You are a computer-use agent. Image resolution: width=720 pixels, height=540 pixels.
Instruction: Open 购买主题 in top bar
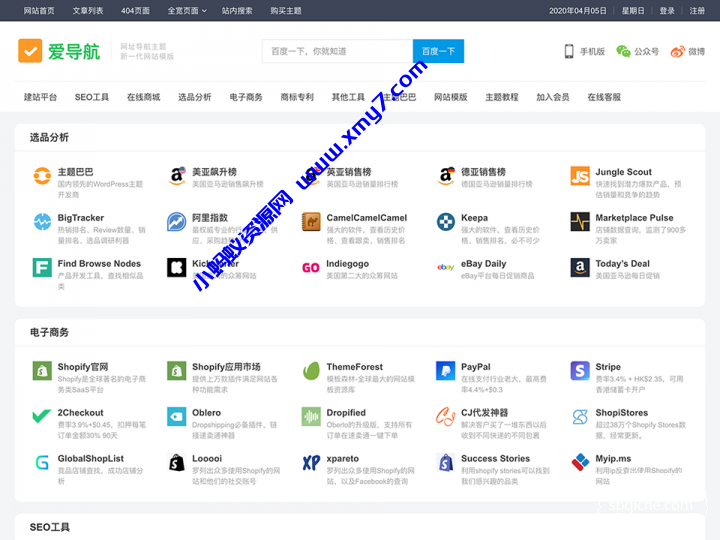(x=286, y=11)
